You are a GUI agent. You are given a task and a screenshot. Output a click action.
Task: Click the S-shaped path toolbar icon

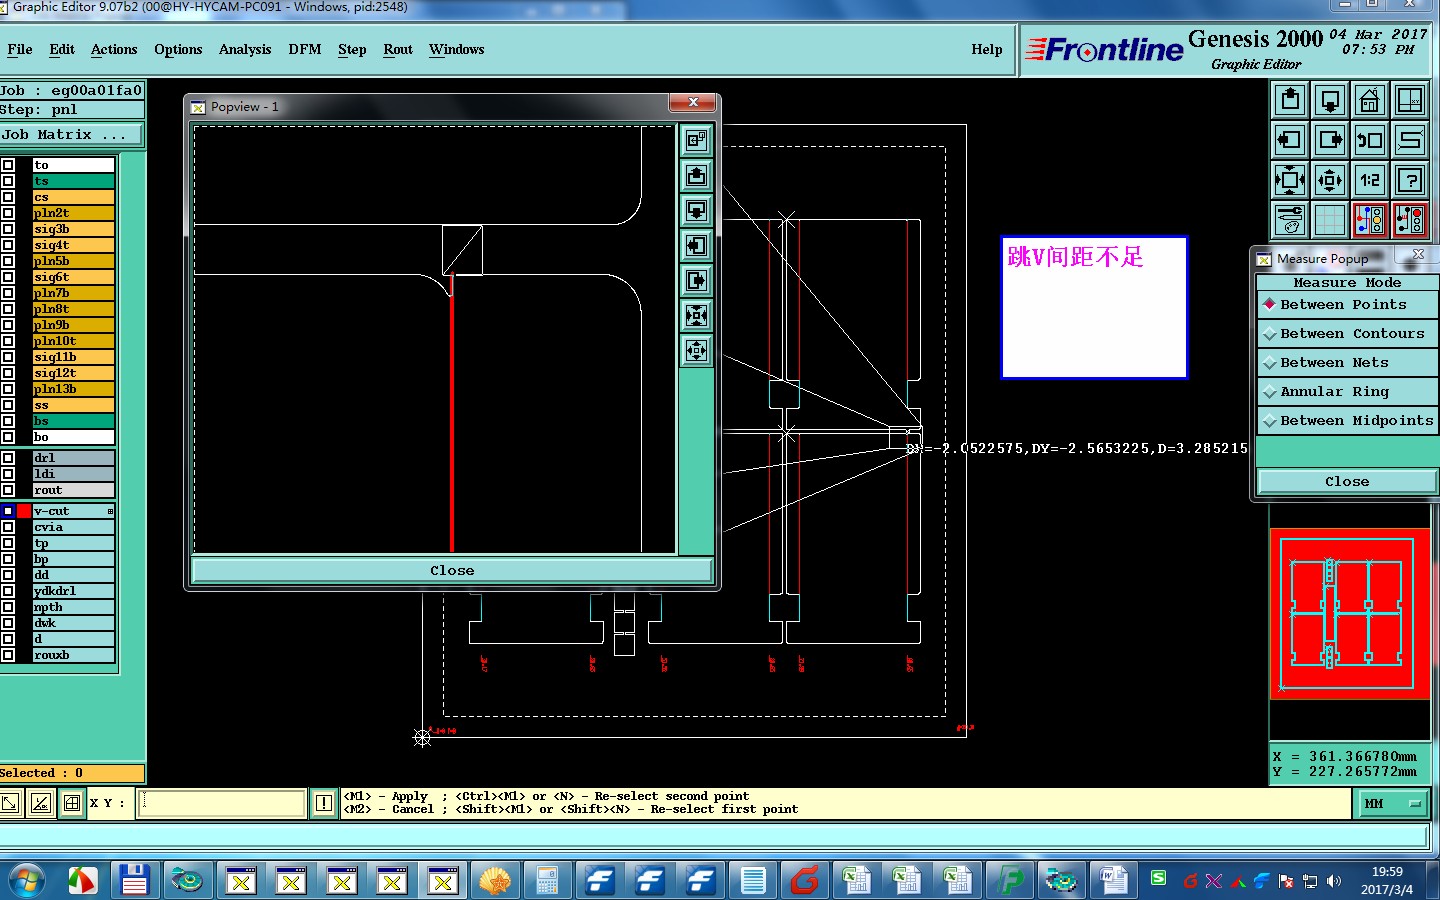pyautogui.click(x=1410, y=140)
